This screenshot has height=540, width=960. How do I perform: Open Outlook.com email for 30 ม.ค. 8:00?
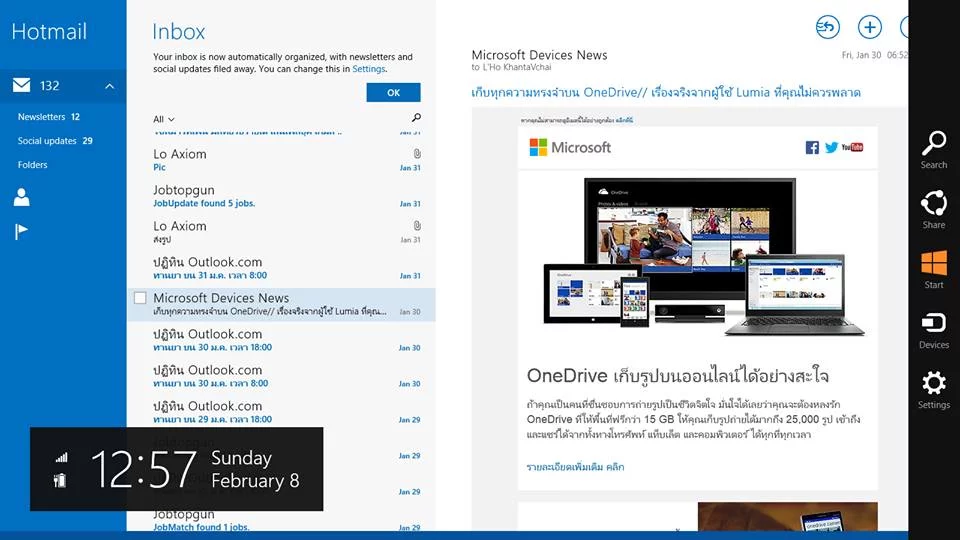coord(282,376)
